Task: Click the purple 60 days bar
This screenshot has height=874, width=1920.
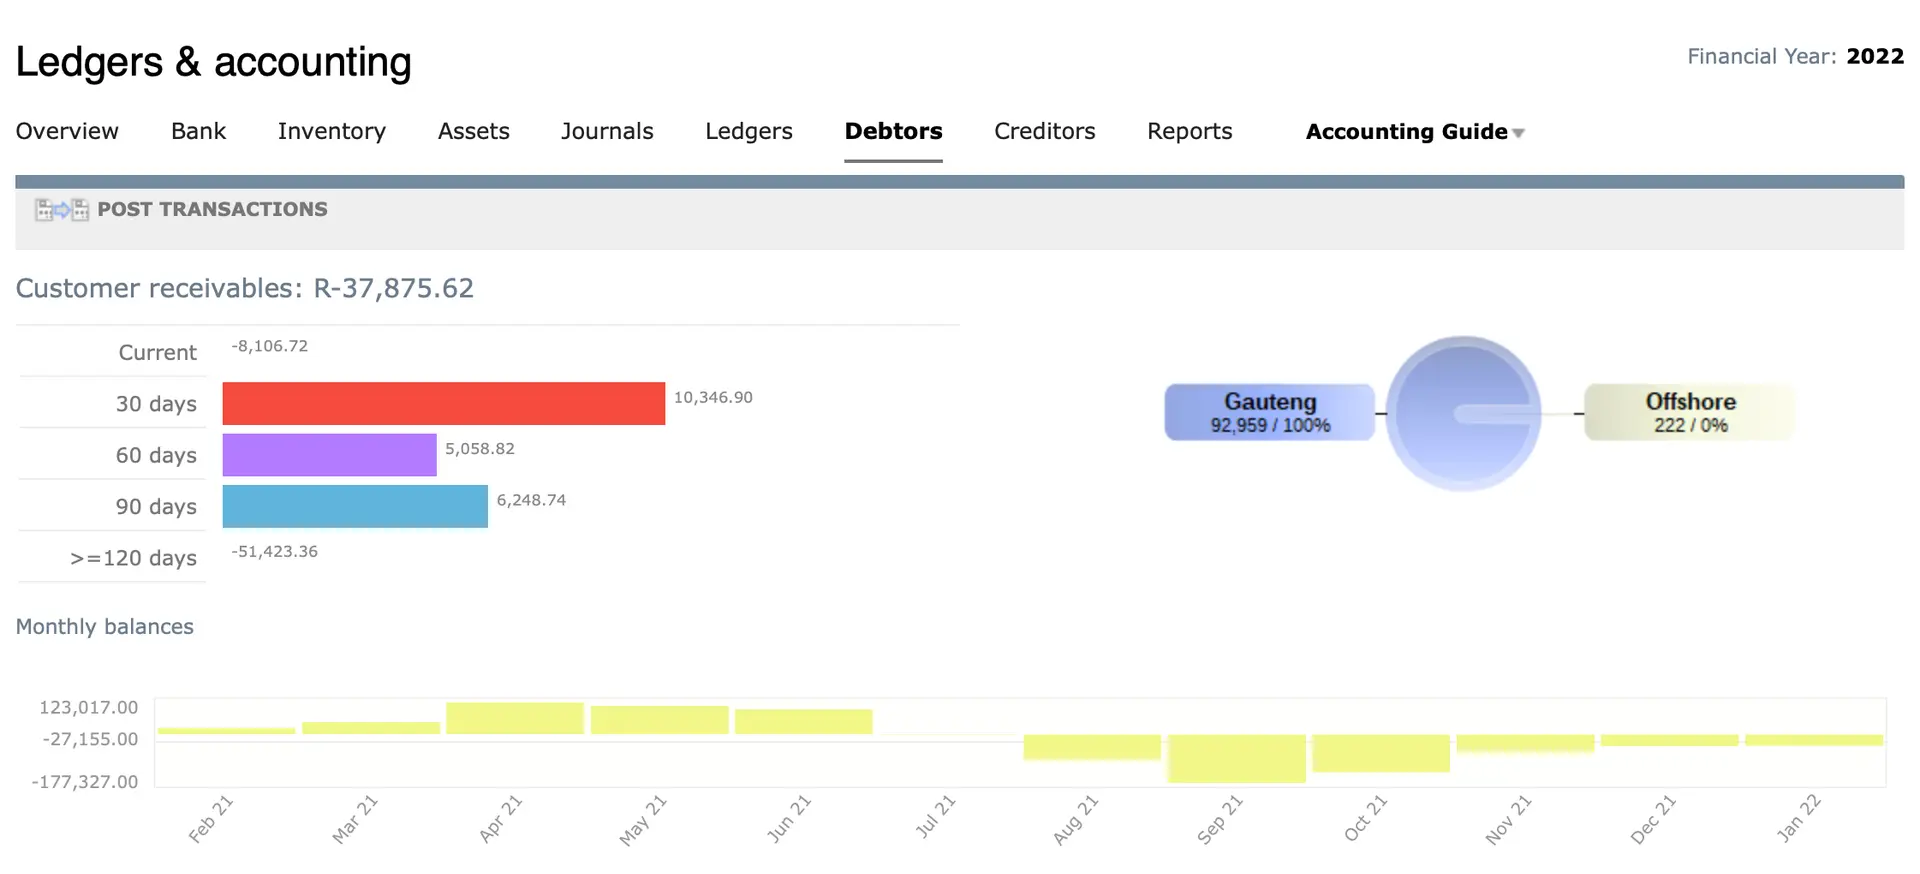Action: point(329,455)
